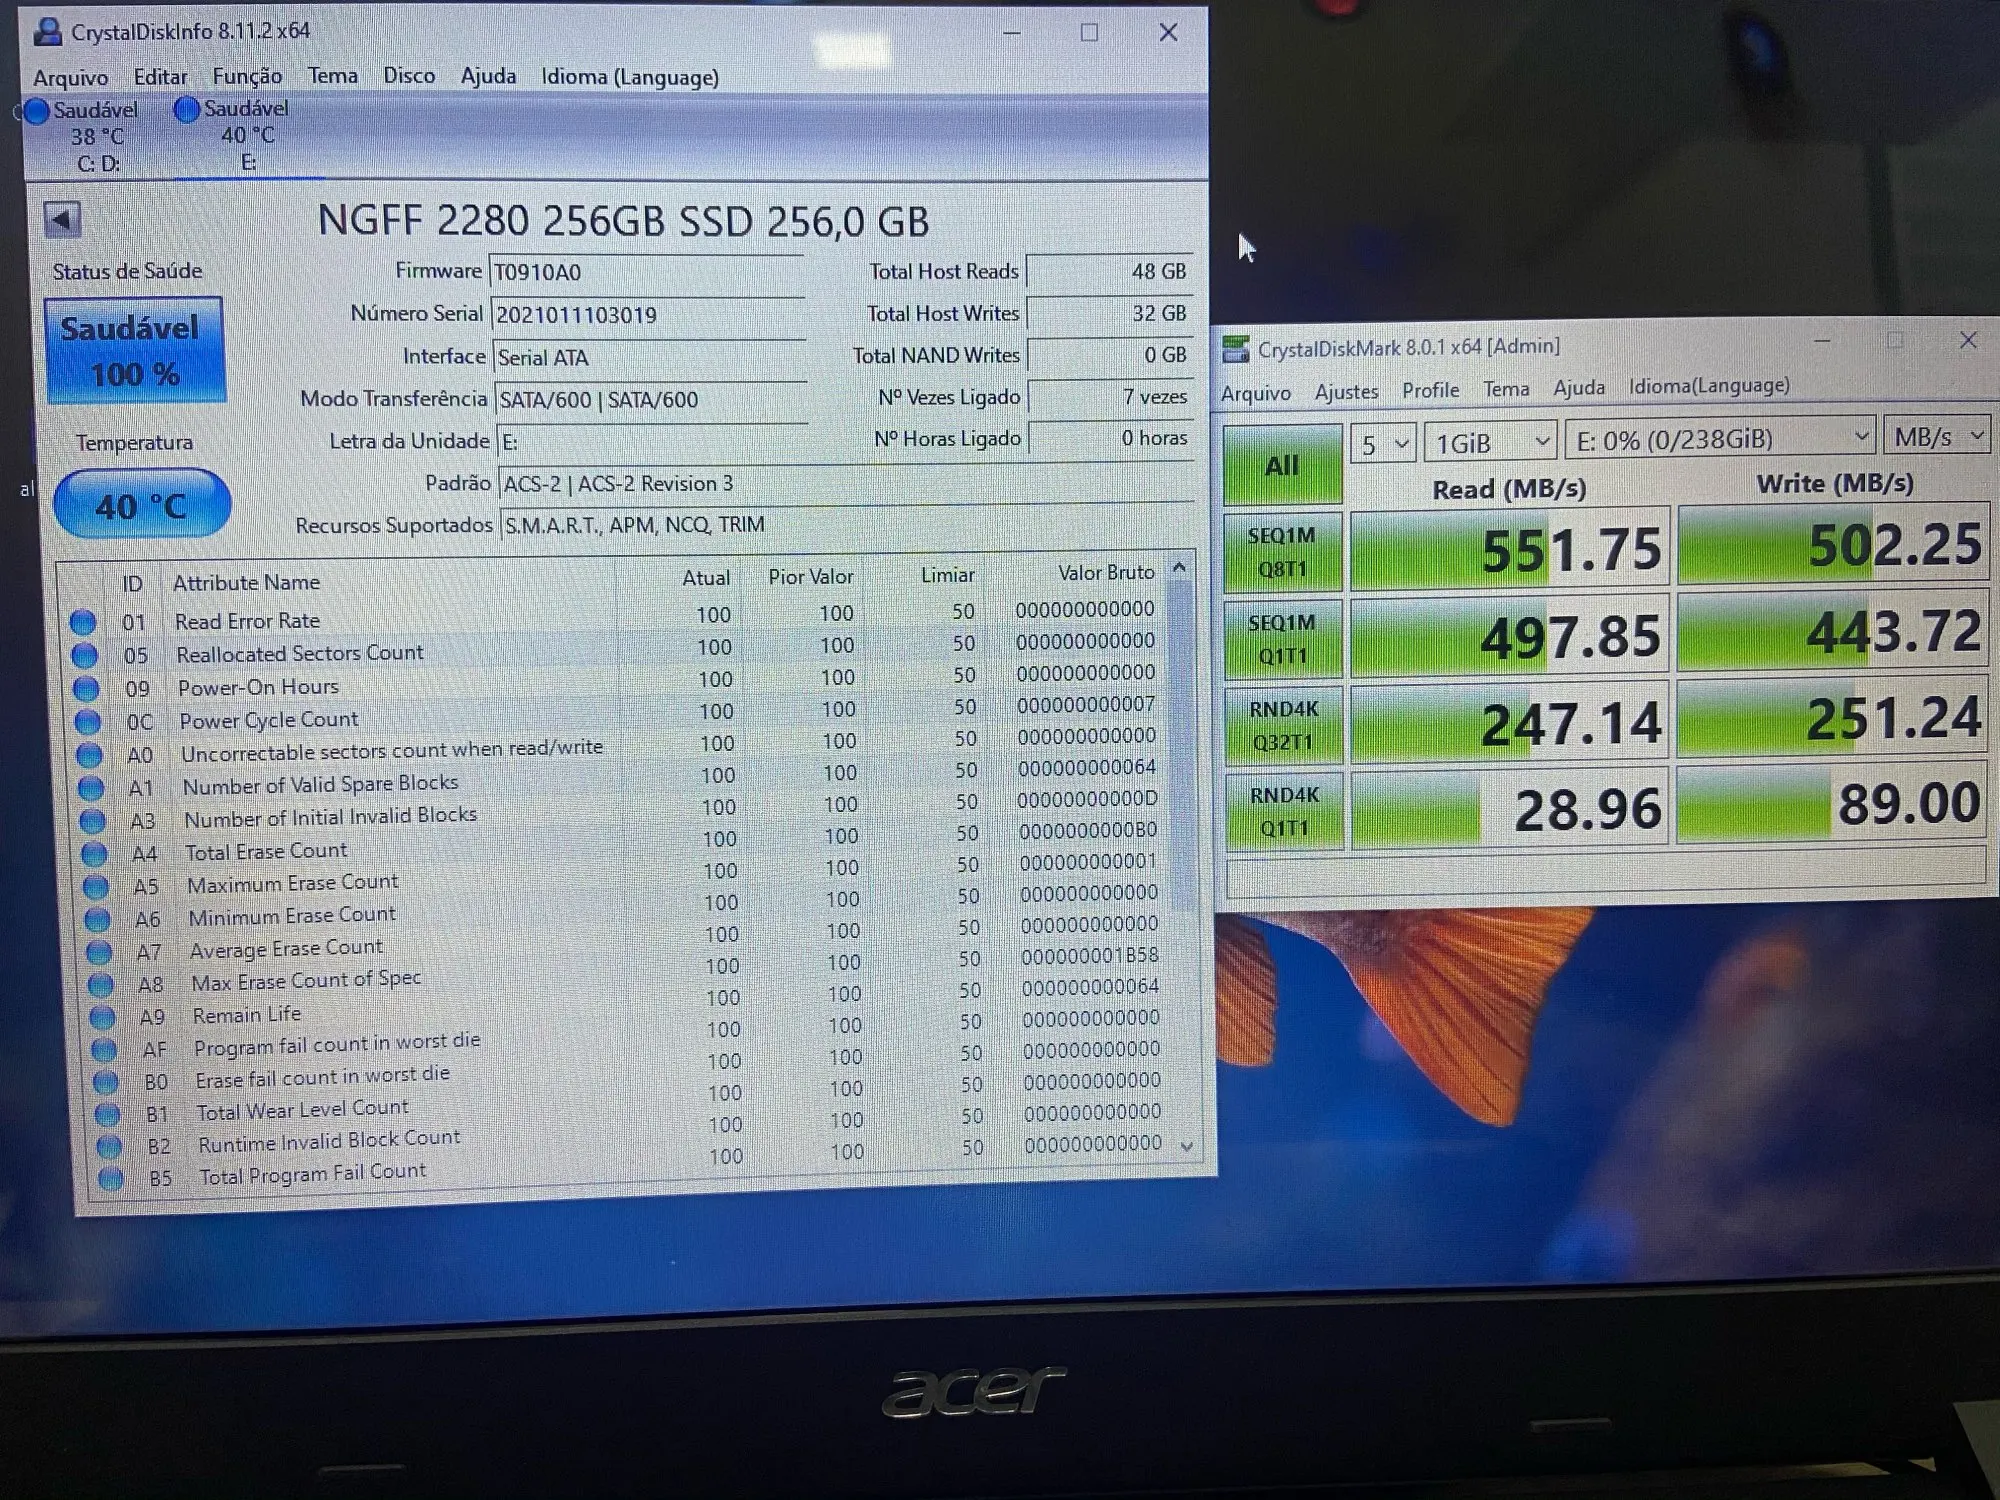Start the SEQ1M Q8T1 test
Screen dimensions: 2000x1500
[x=1282, y=552]
